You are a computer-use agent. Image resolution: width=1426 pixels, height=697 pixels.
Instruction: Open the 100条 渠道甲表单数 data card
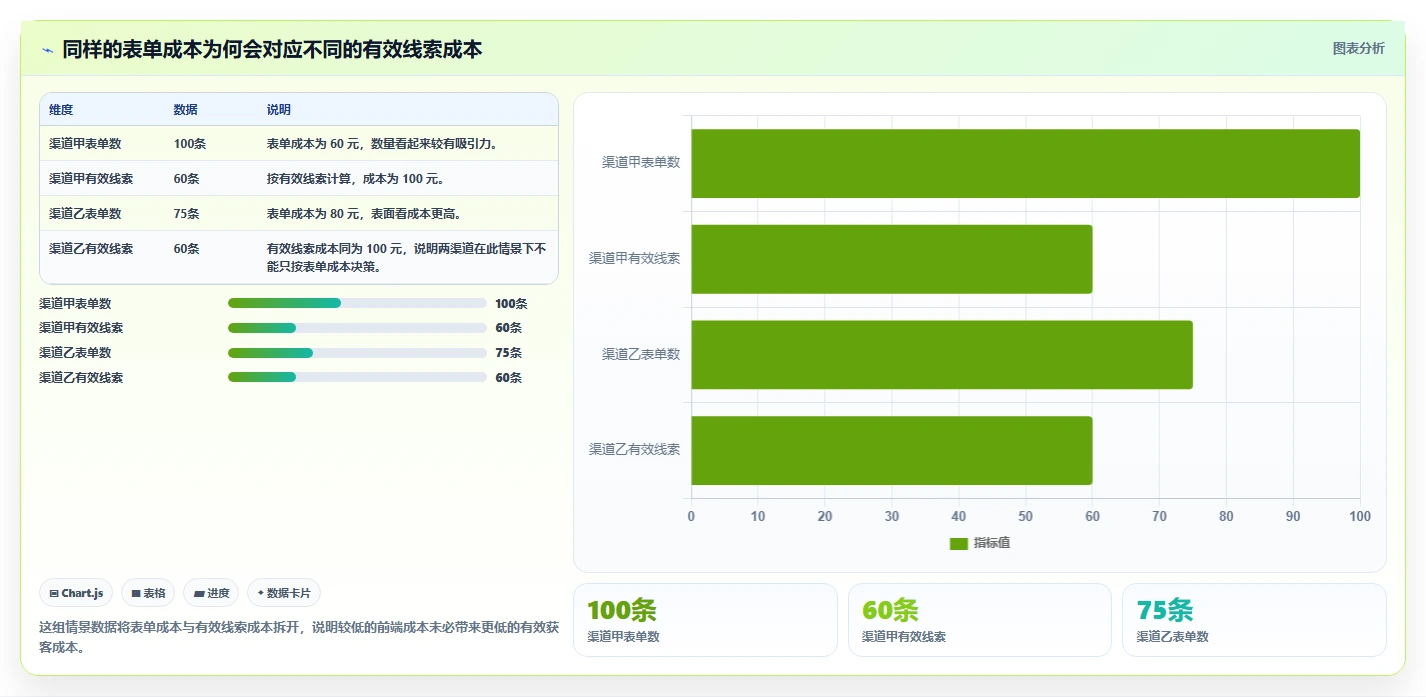click(x=705, y=620)
